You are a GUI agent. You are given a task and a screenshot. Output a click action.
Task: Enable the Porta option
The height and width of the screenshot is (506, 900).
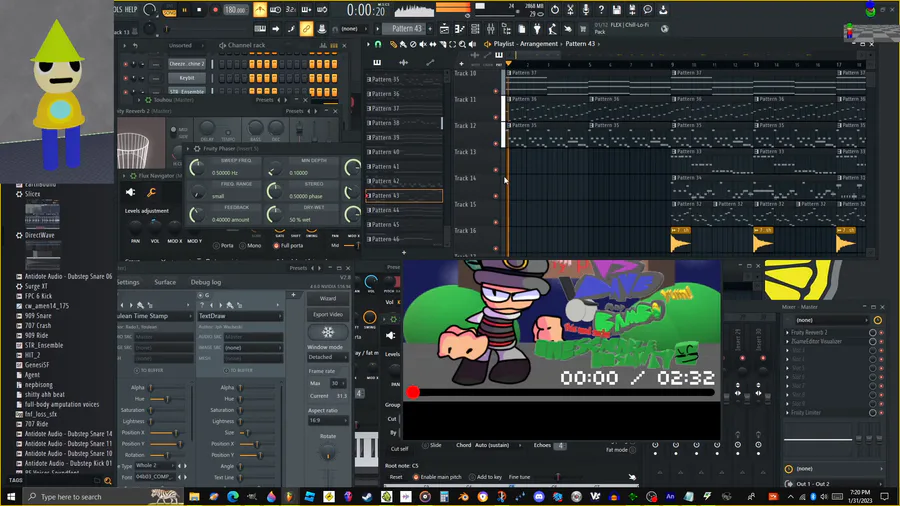coord(223,246)
